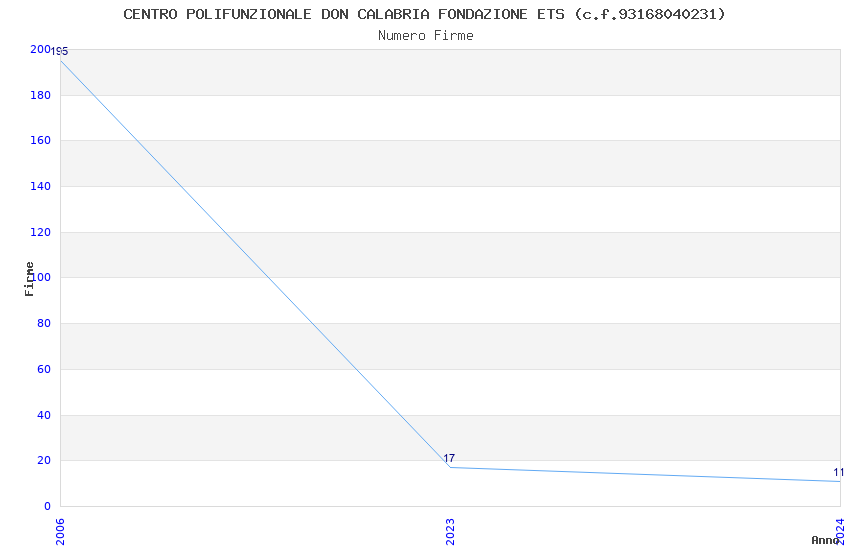This screenshot has height=550, width=850.
Task: Click the y-axis value 120
Action: pos(40,232)
